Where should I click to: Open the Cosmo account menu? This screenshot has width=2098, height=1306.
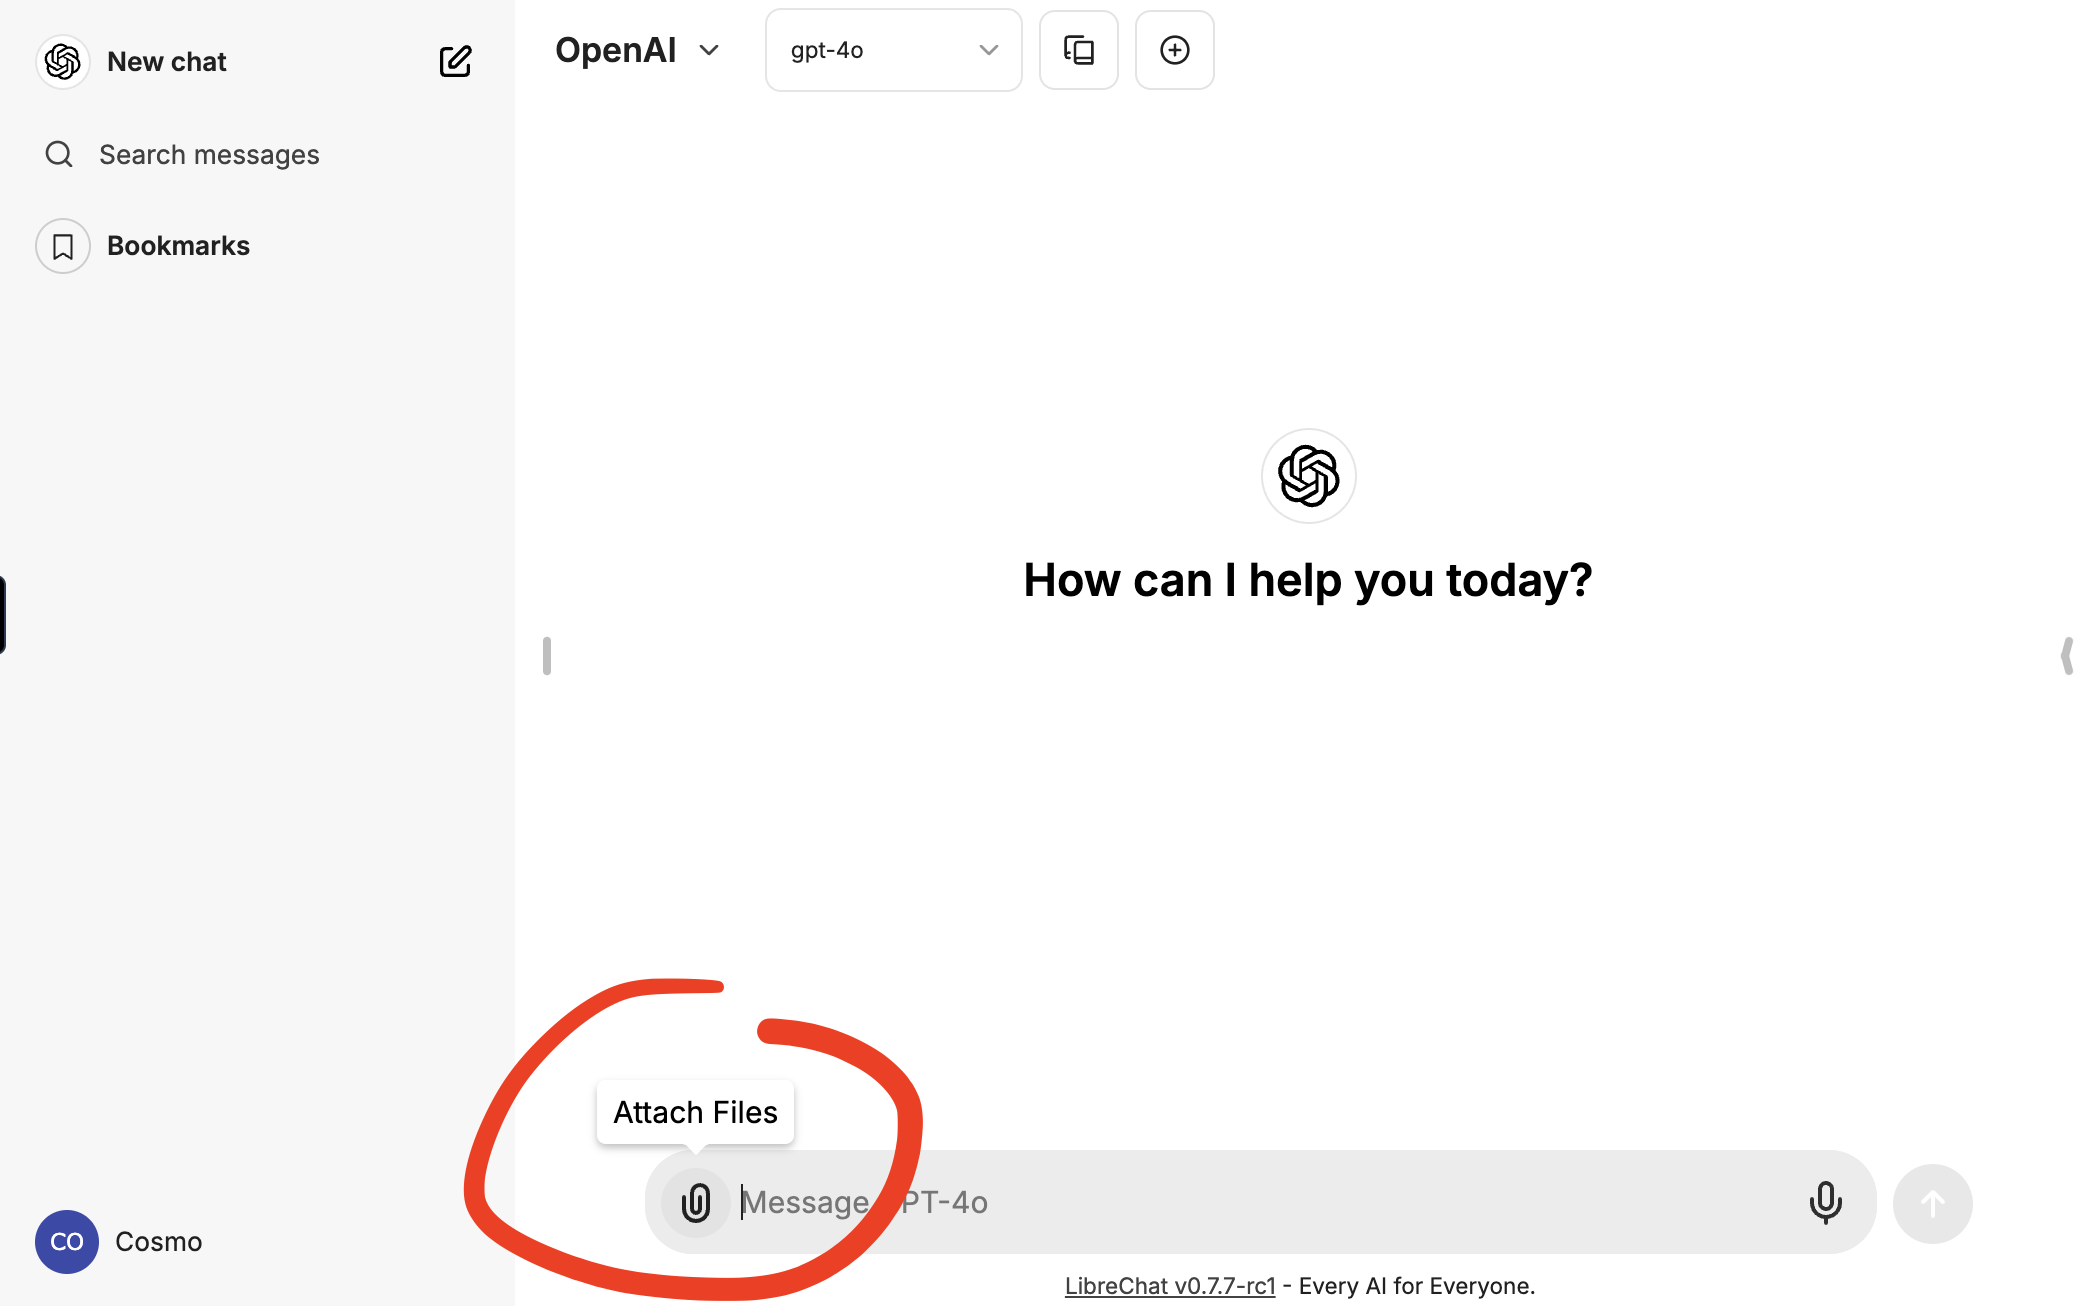click(x=120, y=1241)
